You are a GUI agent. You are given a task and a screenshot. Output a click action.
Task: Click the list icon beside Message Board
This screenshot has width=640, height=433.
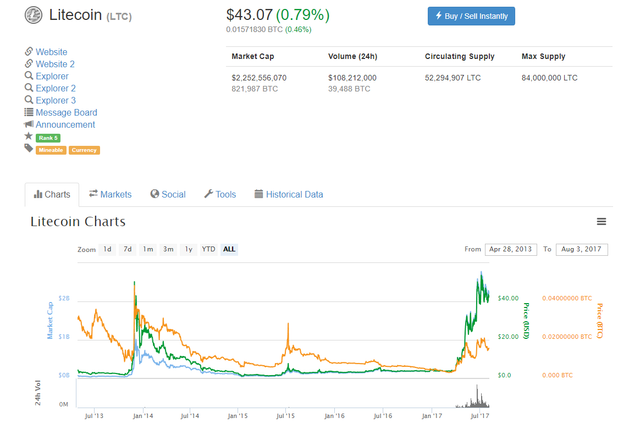click(29, 112)
